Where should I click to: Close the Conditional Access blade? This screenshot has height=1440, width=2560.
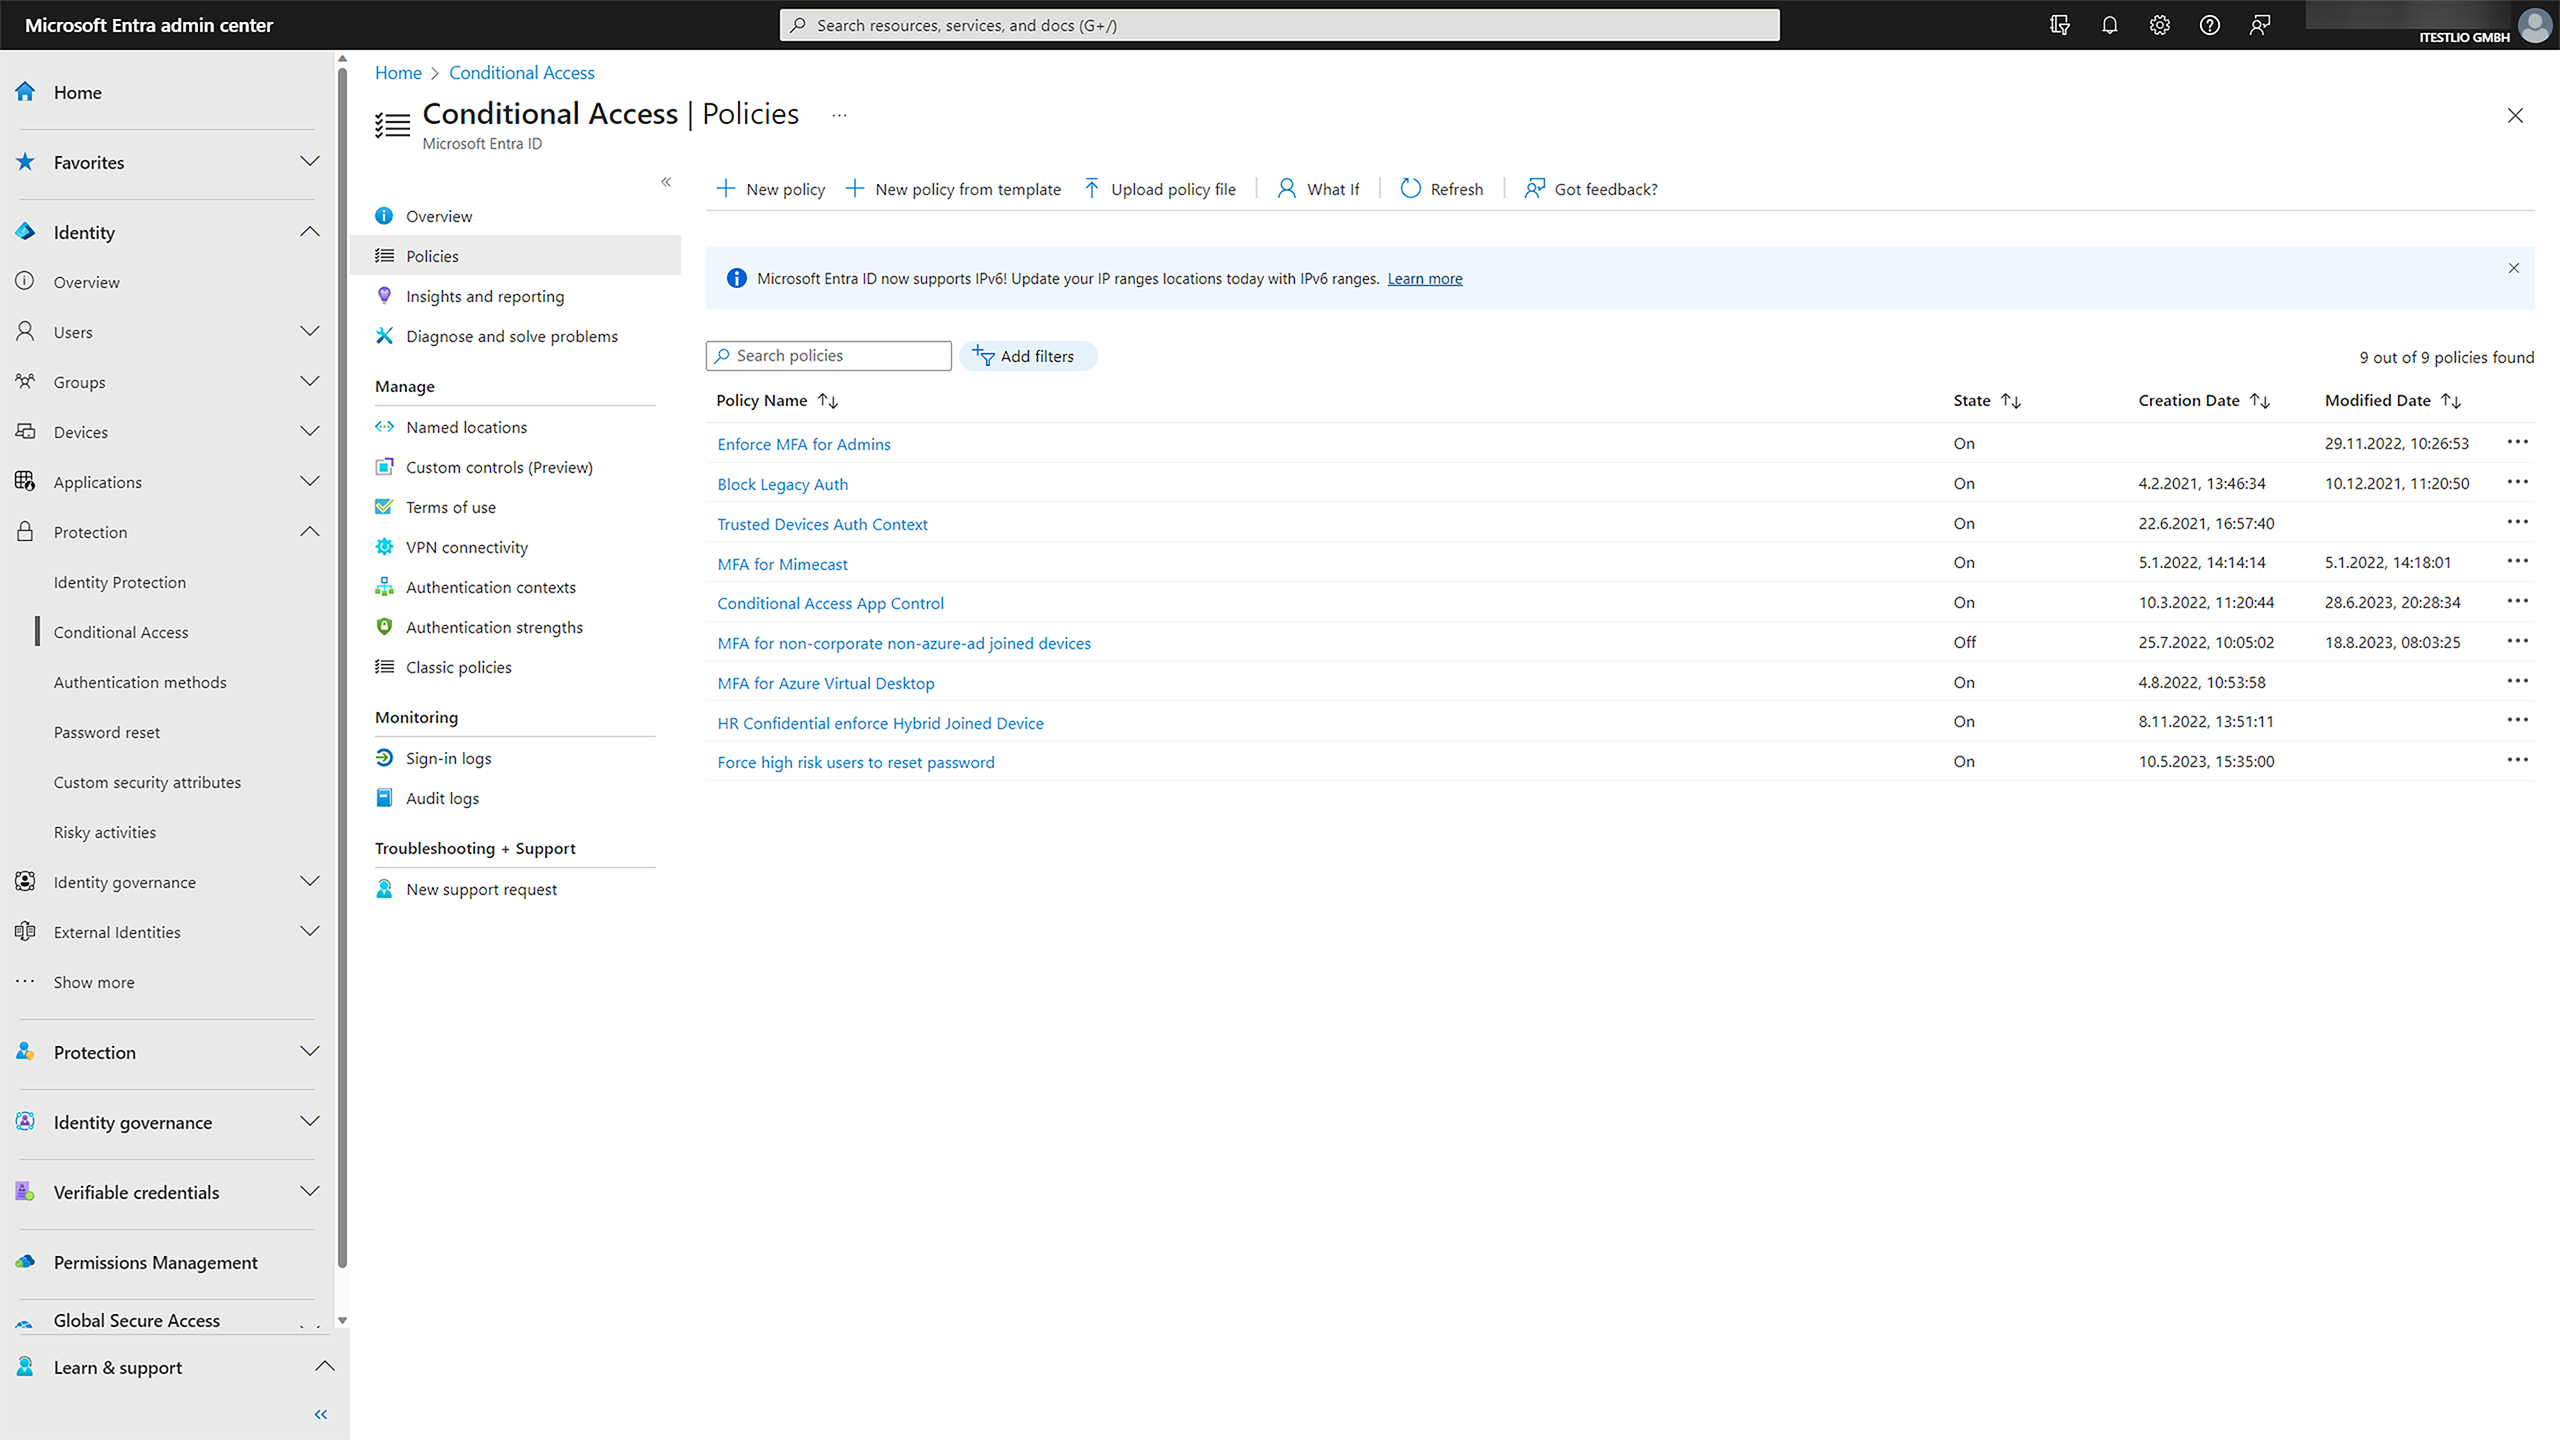pos(2515,116)
